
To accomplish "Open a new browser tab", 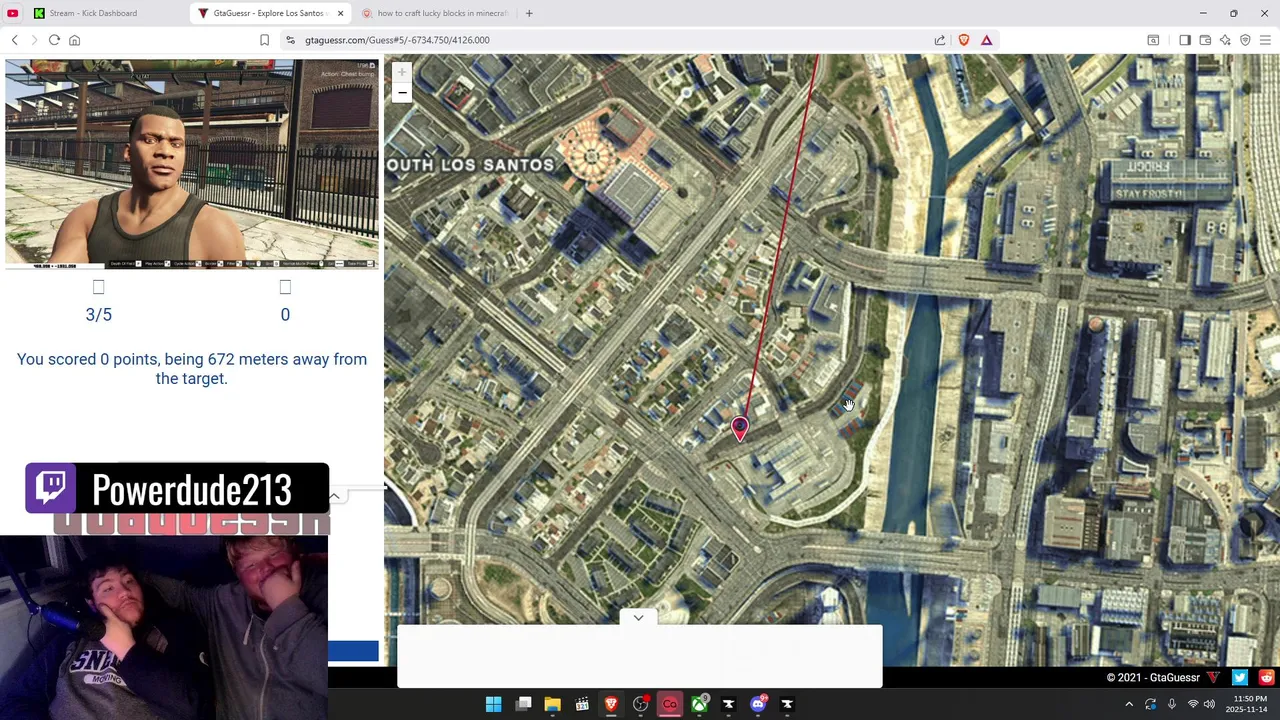I will [x=529, y=13].
